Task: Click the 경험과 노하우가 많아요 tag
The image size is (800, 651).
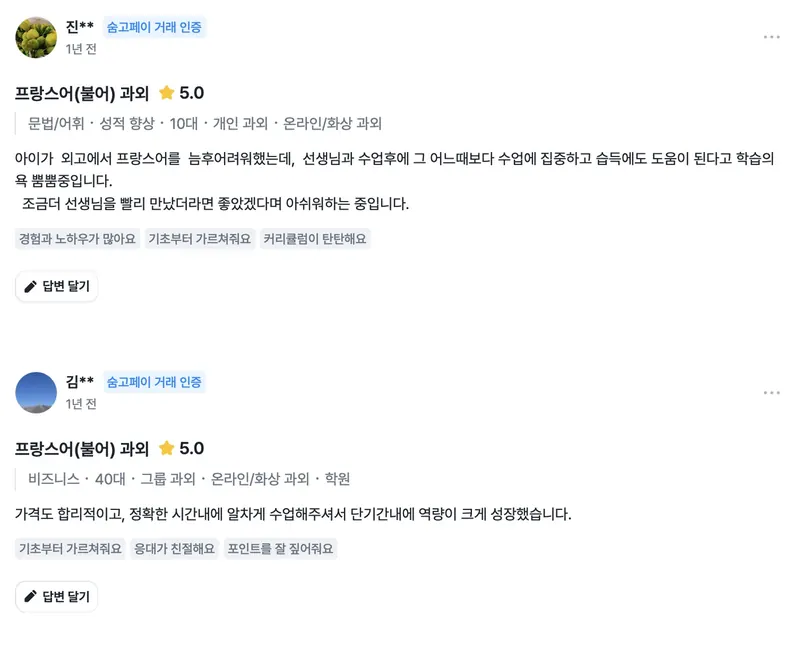Action: click(x=78, y=239)
